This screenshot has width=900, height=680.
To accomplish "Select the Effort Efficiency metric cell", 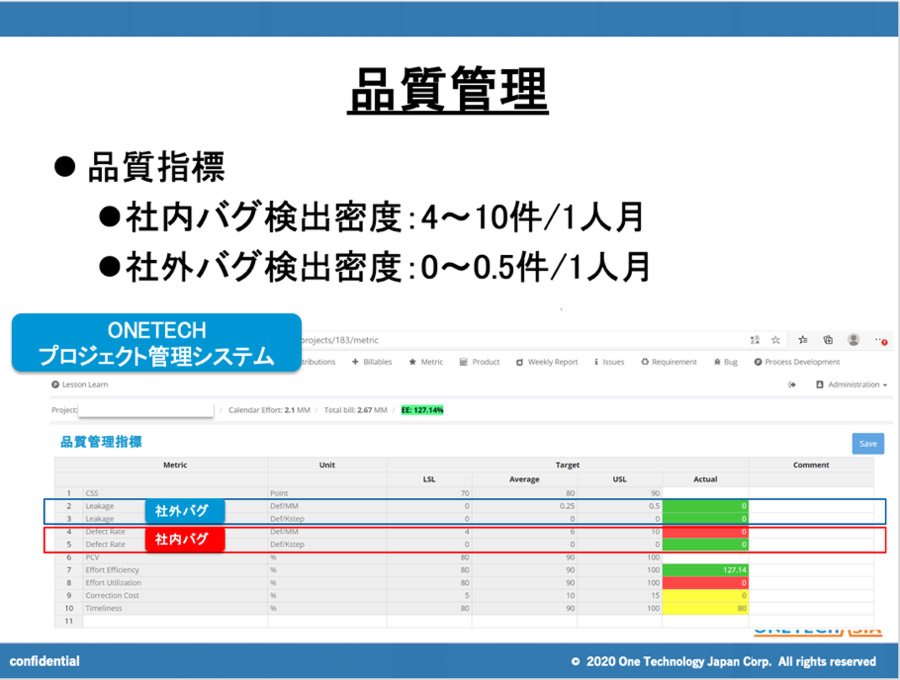I will [175, 570].
